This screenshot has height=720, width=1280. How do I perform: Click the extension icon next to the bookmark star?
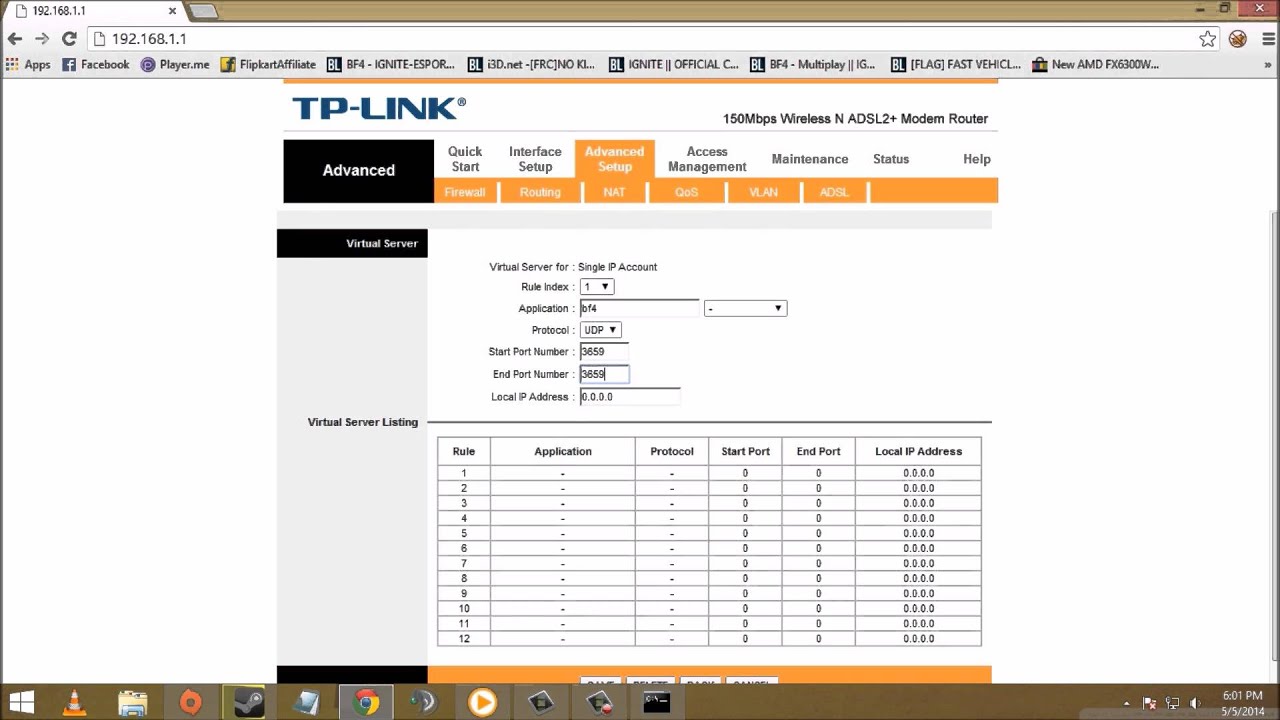pos(1238,39)
